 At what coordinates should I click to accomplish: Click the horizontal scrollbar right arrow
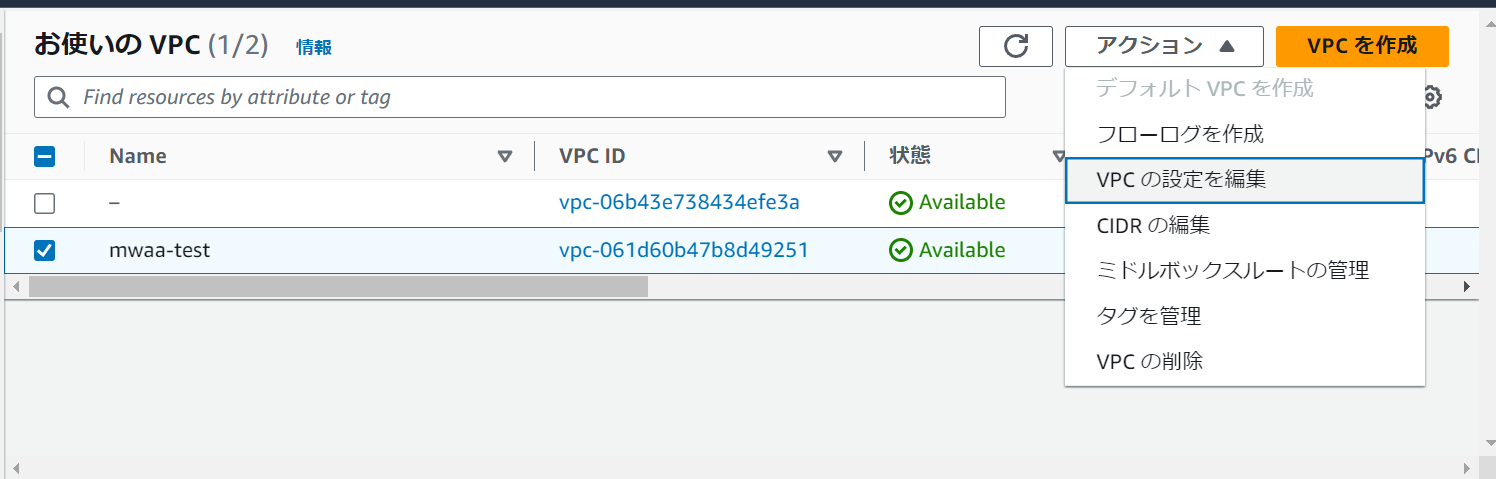click(1467, 287)
